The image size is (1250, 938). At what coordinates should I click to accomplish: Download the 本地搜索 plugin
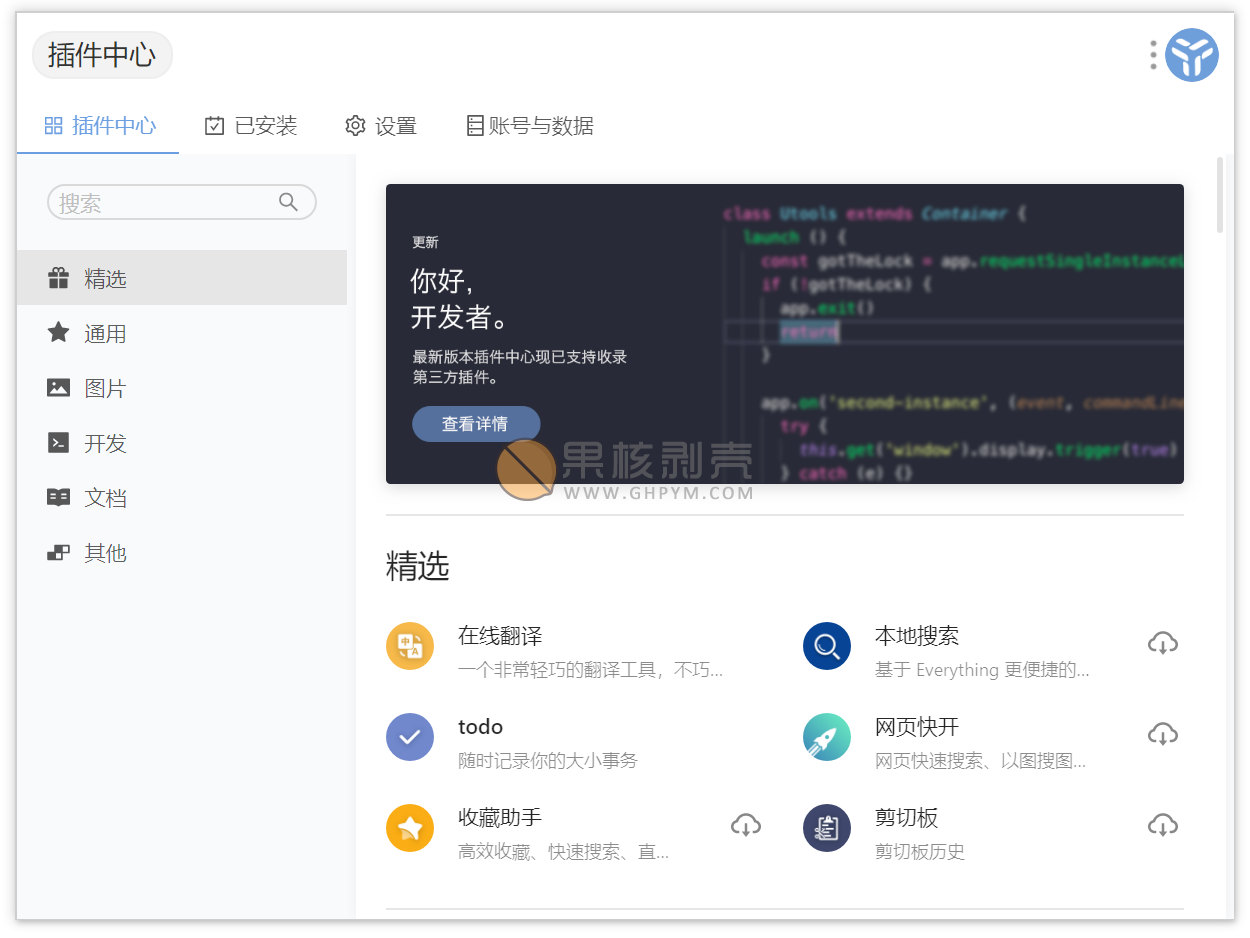(1162, 643)
